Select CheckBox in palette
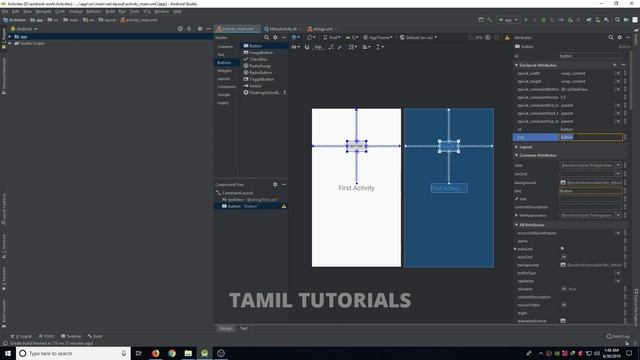 pos(264,59)
